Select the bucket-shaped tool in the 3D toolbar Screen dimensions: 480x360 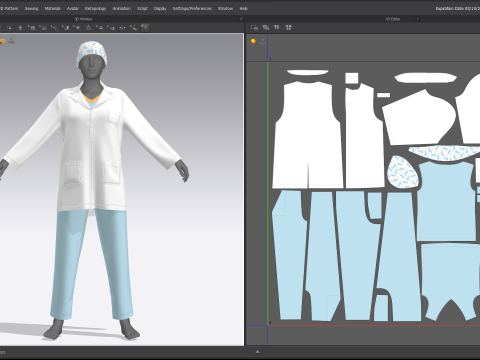[88, 28]
